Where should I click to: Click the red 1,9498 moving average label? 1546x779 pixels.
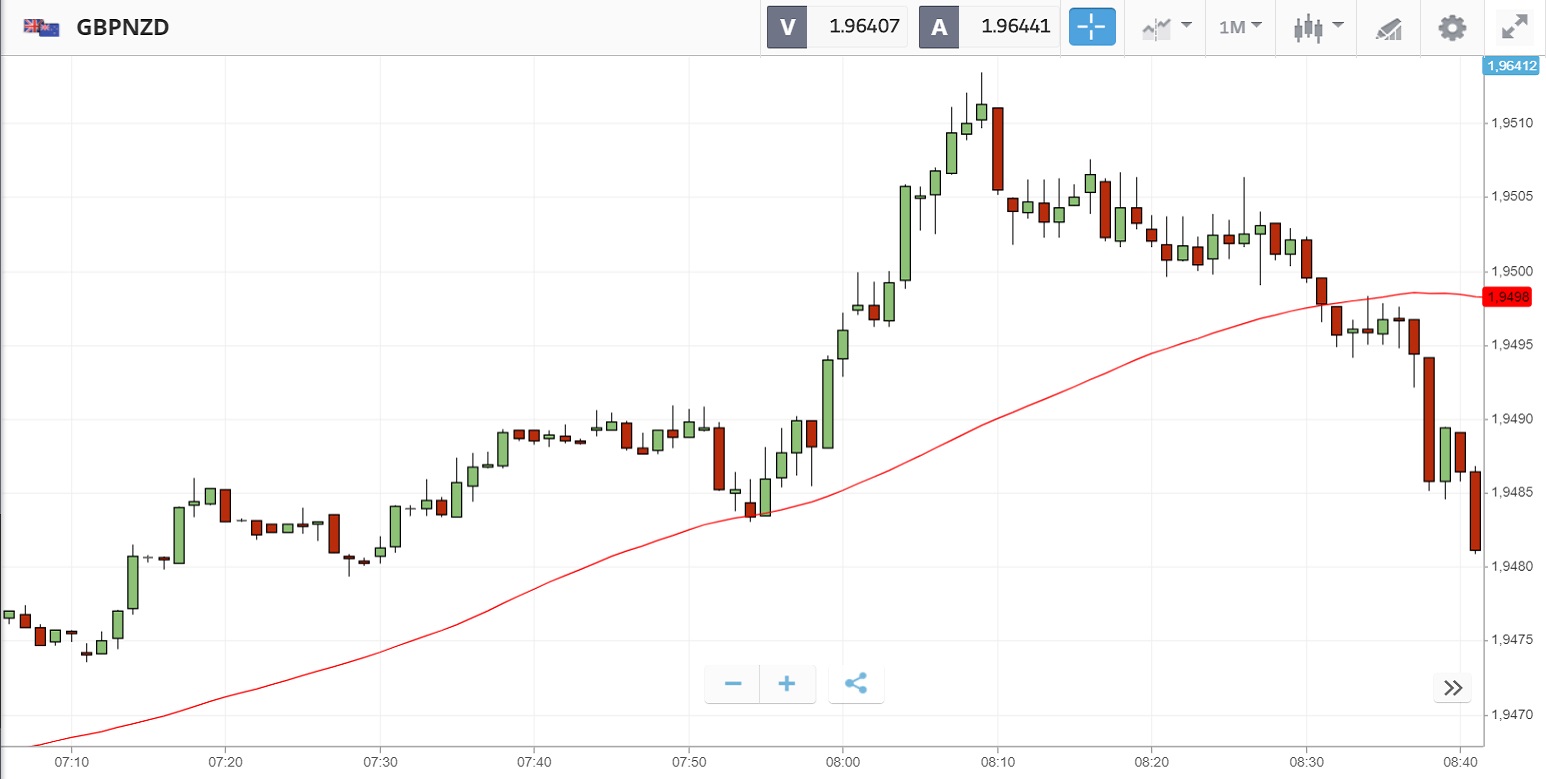(x=1507, y=297)
